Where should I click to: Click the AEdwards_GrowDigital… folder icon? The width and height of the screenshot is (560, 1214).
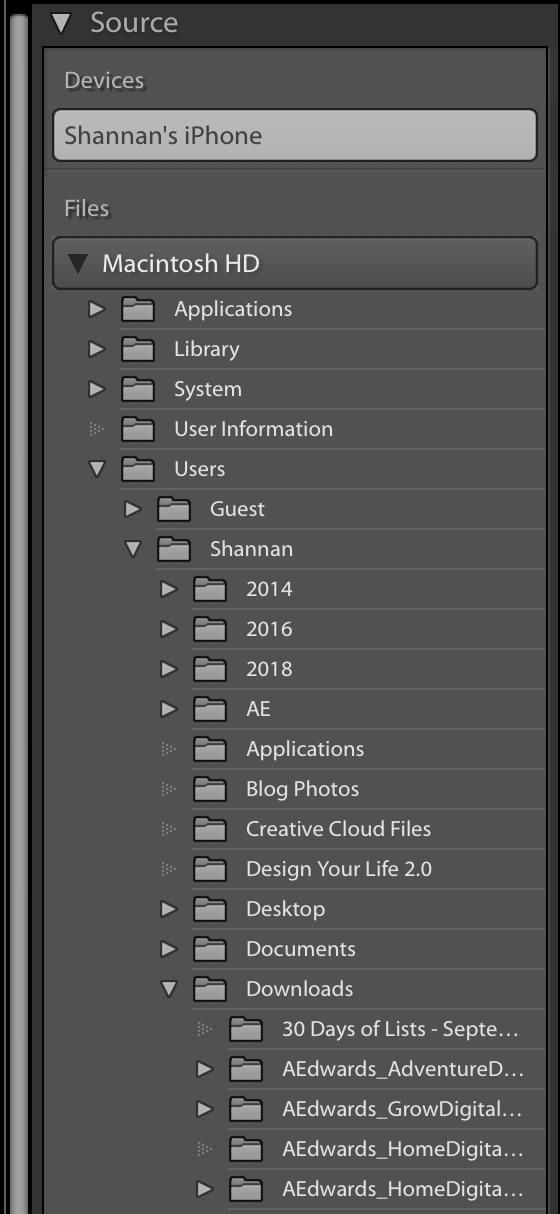[x=246, y=1109]
